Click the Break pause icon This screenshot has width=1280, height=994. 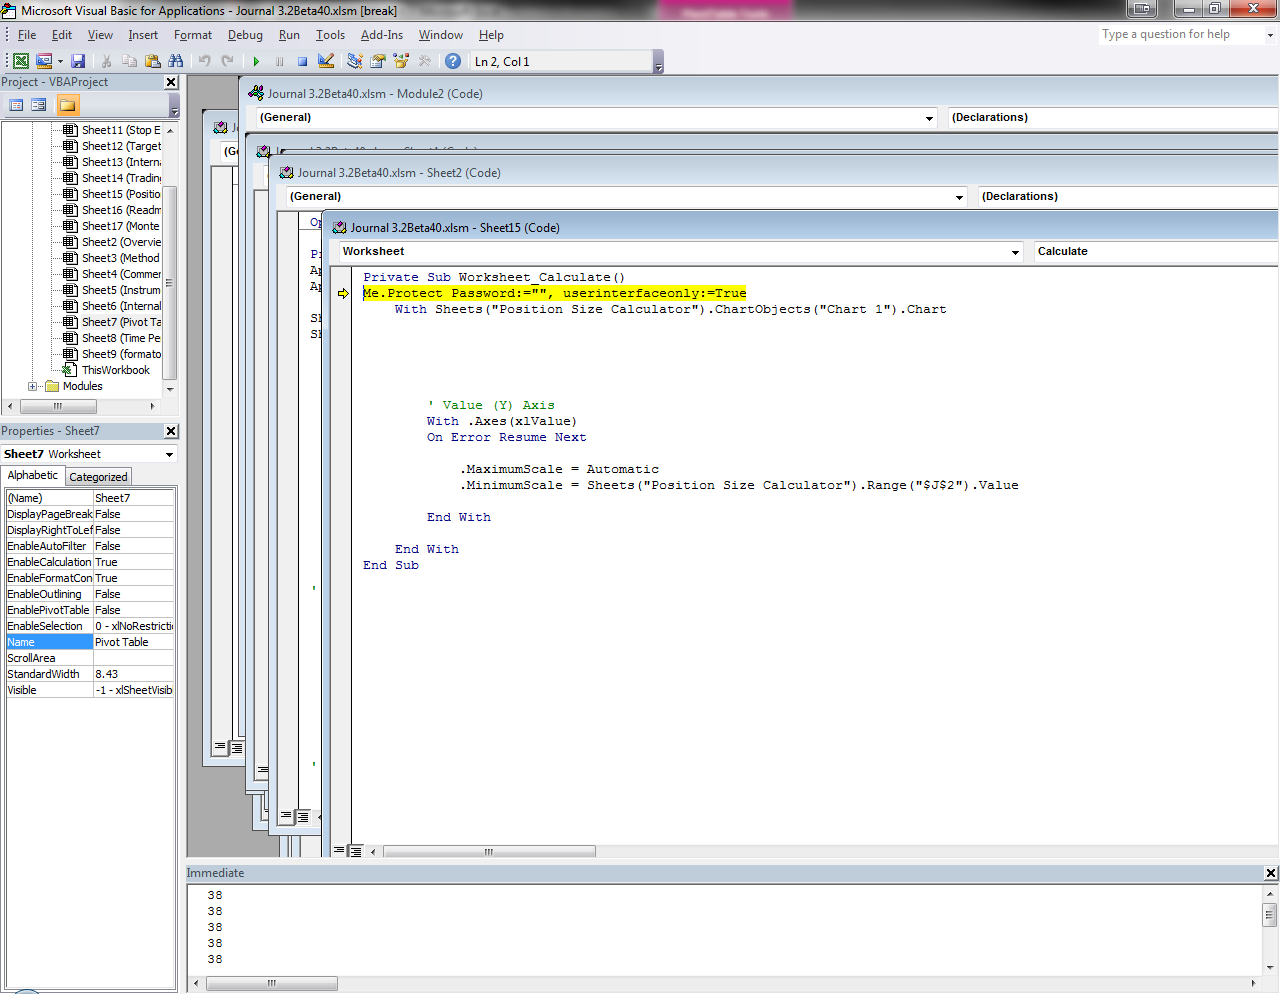click(279, 61)
